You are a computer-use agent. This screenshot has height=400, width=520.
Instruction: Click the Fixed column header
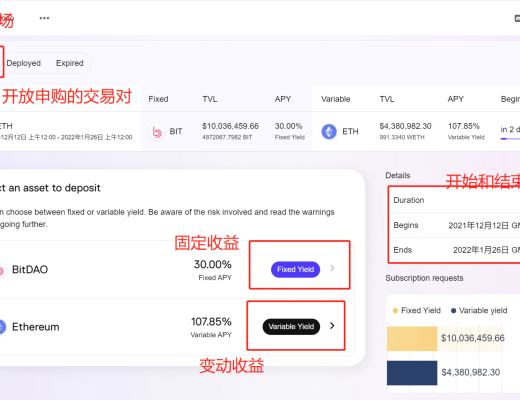[158, 99]
